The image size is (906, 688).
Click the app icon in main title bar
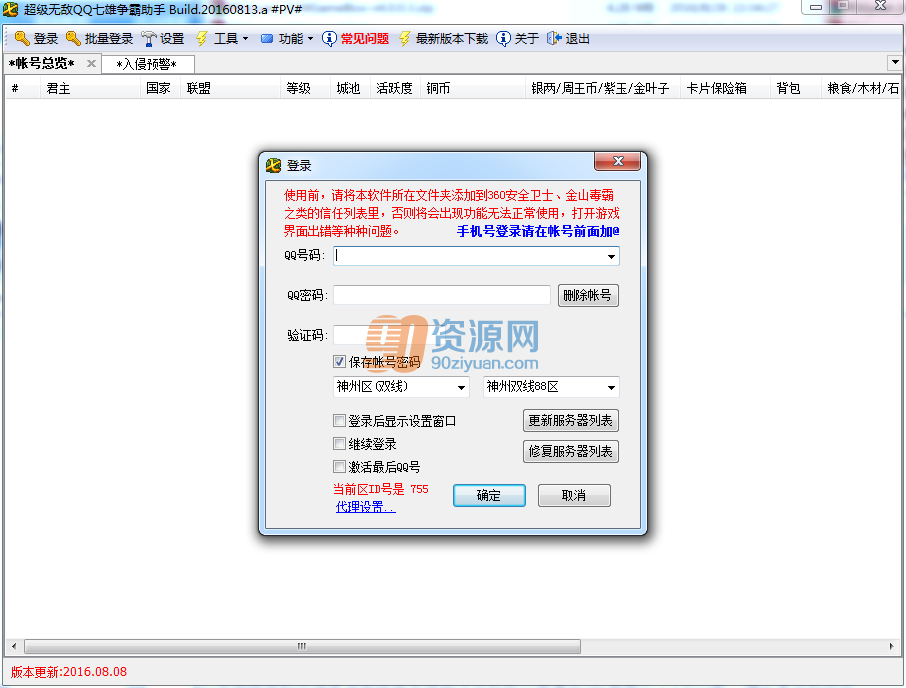point(10,9)
